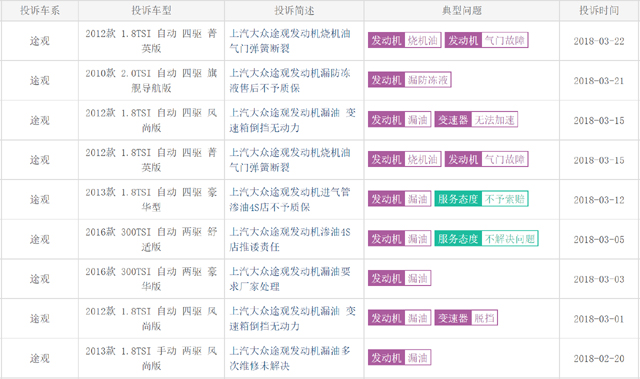The width and height of the screenshot is (640, 379).
Task: Select model cell 2013款 1.8TSI 手动 两驱 风尚版
Action: click(x=151, y=358)
